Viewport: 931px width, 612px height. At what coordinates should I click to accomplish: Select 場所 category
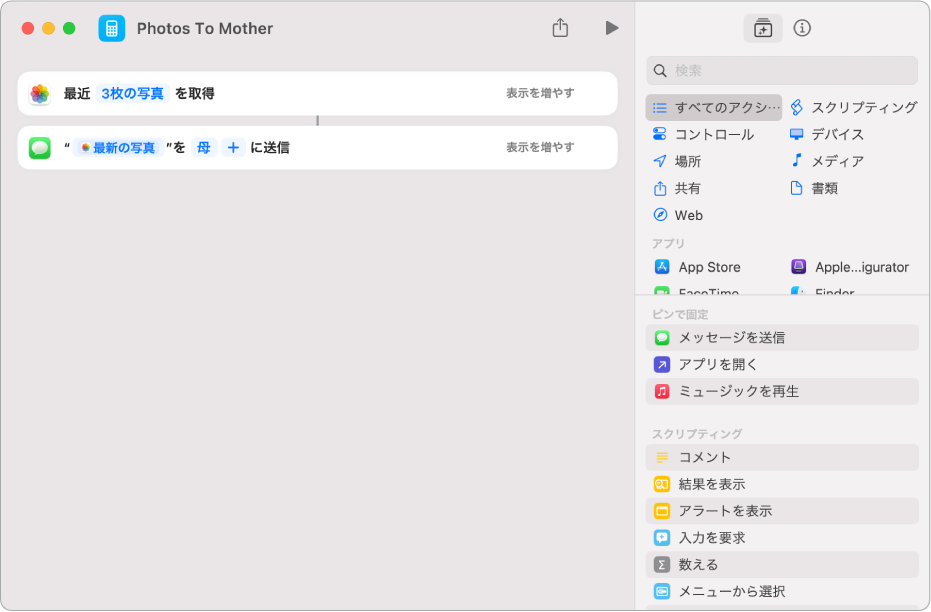677,161
